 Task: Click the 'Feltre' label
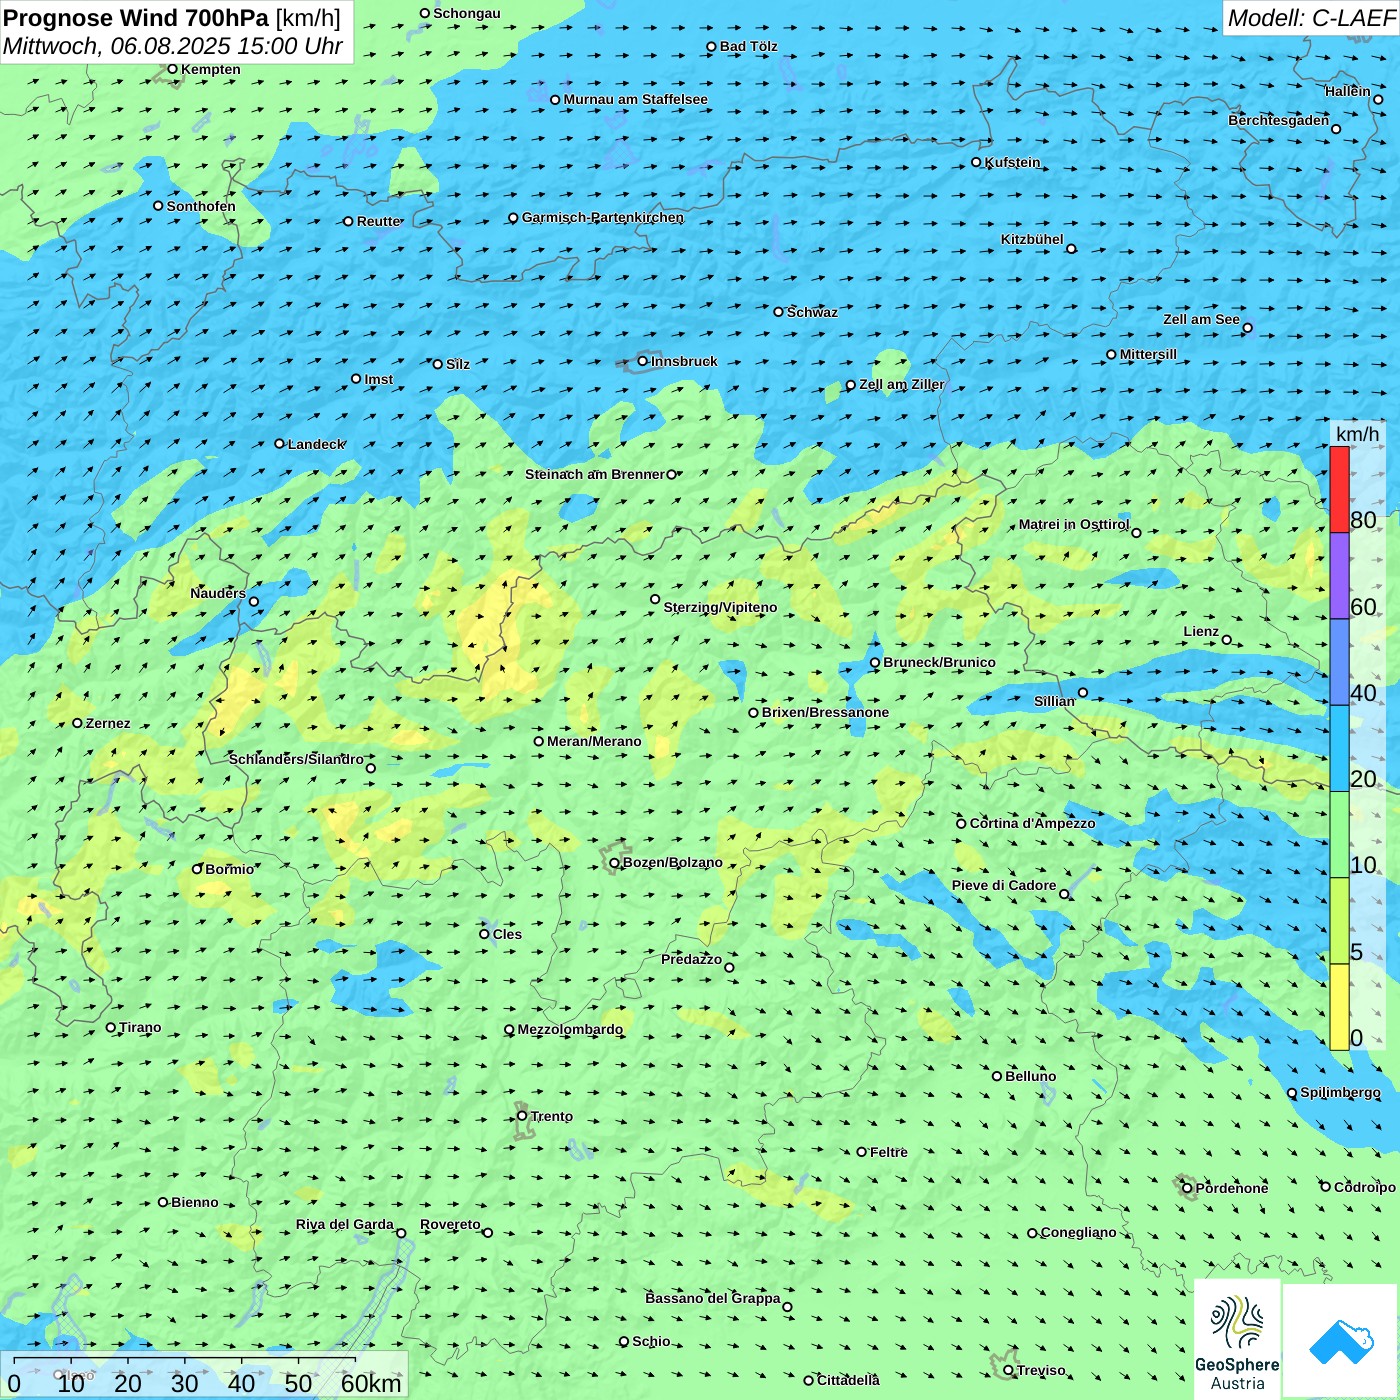coord(889,1152)
